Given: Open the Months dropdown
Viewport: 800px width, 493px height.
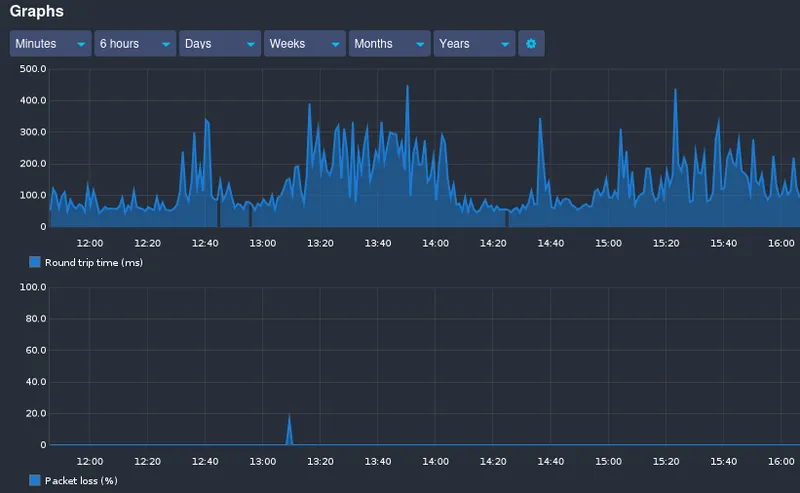Looking at the screenshot, I should pyautogui.click(x=389, y=43).
